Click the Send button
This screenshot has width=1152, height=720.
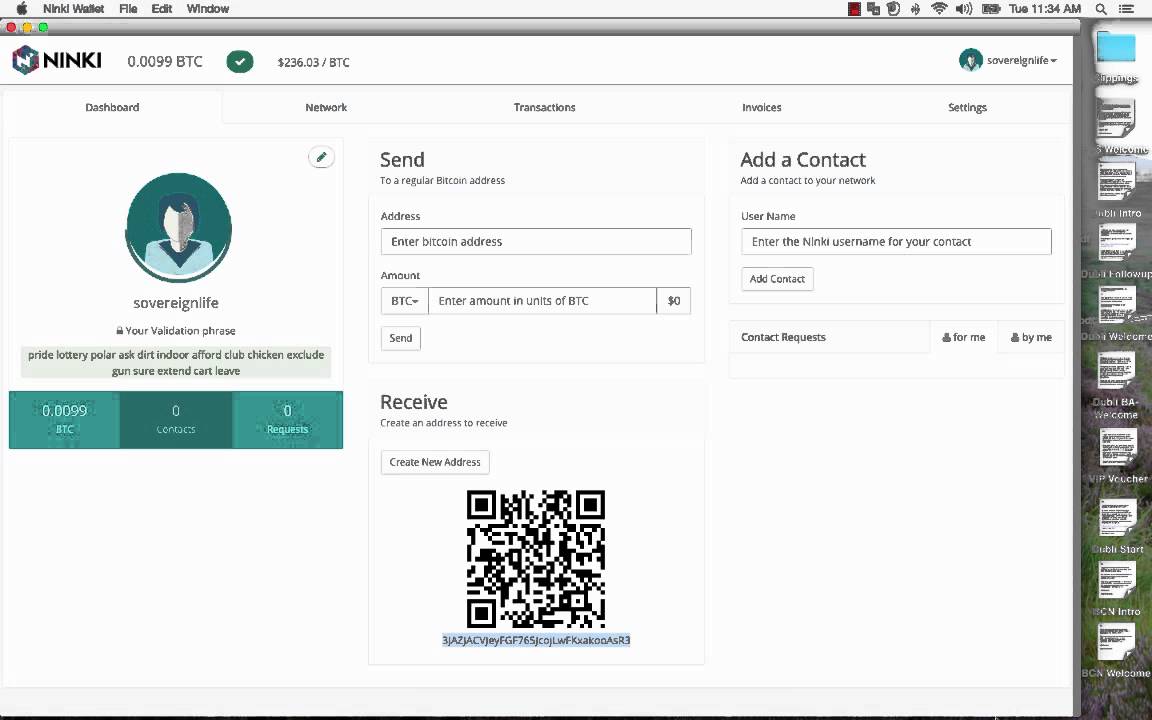pos(400,338)
